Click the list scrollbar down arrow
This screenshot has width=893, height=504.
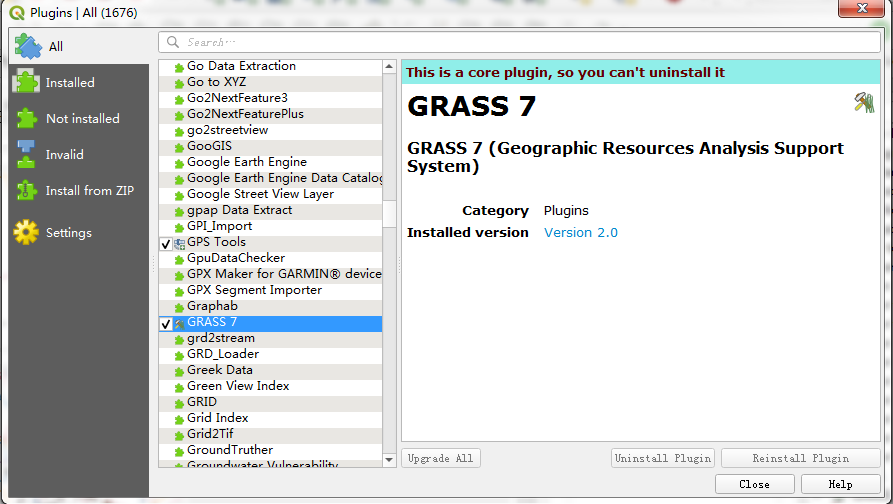[x=389, y=460]
